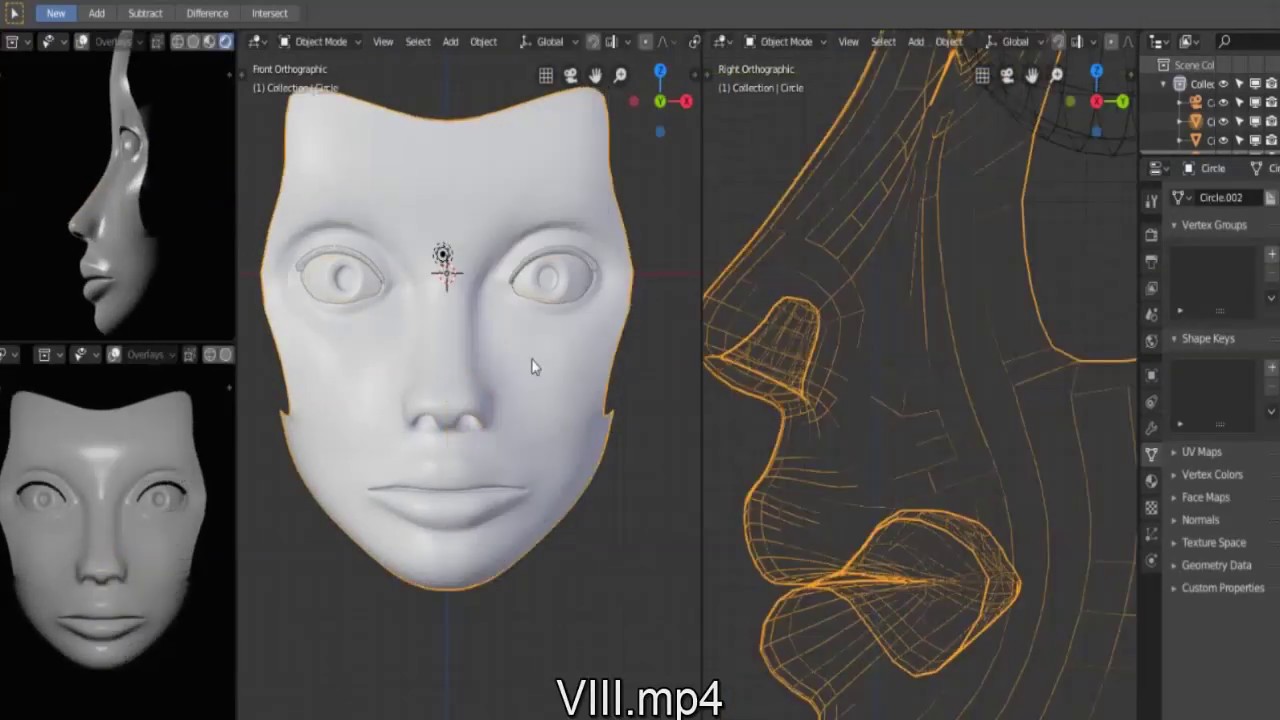Open Select menu in Front Orthographic viewport
Screen dimensions: 1280x720
pos(418,42)
